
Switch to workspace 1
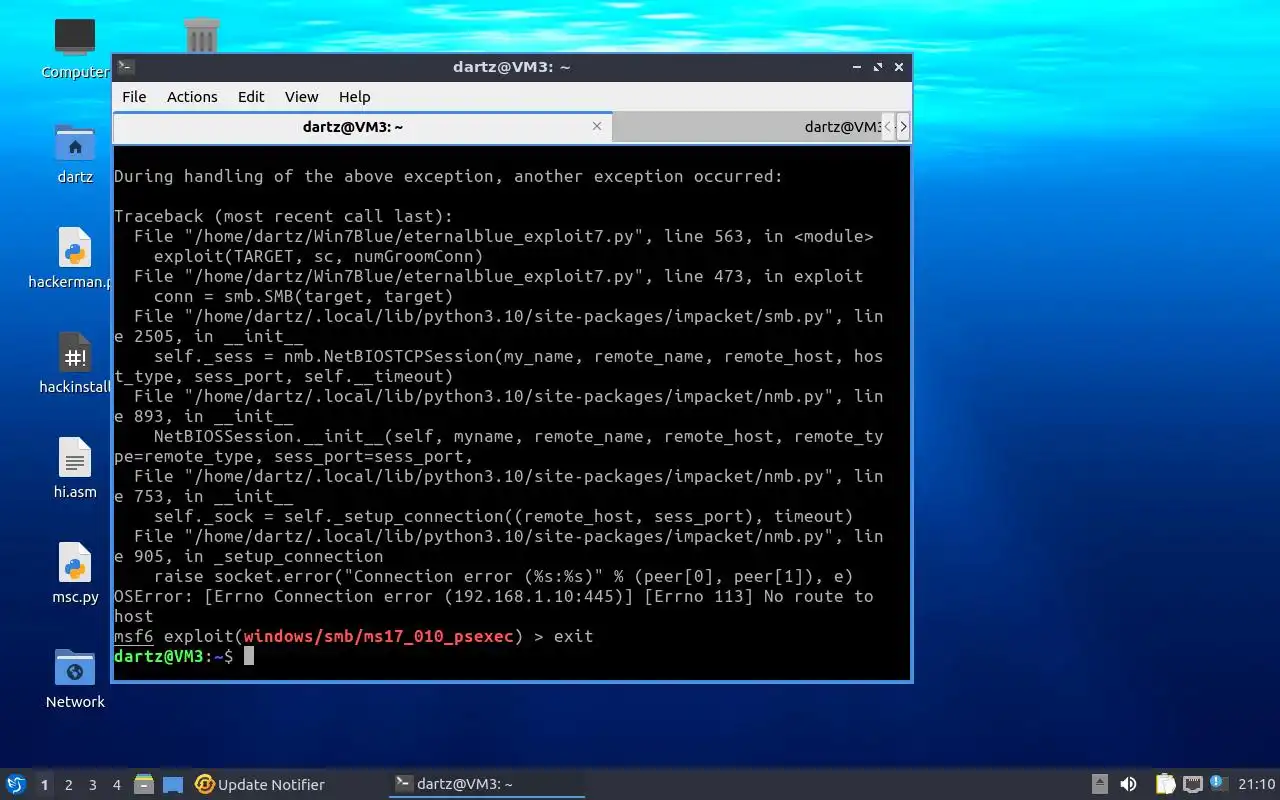click(44, 785)
